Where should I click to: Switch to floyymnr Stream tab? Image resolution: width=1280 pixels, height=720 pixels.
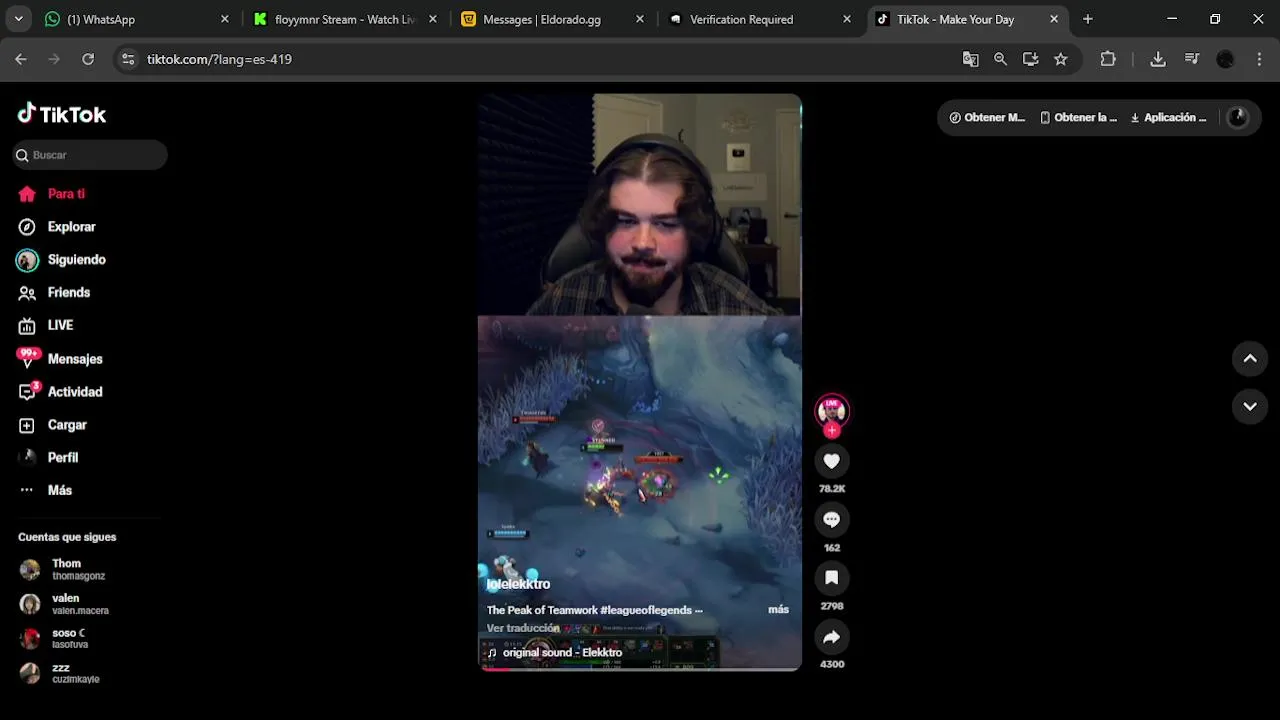(x=345, y=19)
